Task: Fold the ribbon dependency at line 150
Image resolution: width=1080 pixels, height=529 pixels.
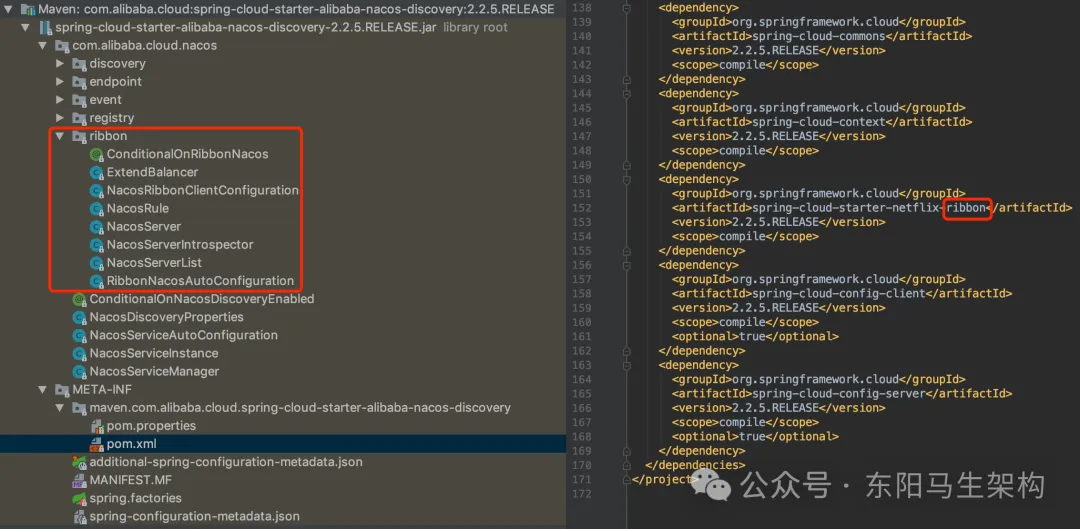Action: pyautogui.click(x=627, y=179)
